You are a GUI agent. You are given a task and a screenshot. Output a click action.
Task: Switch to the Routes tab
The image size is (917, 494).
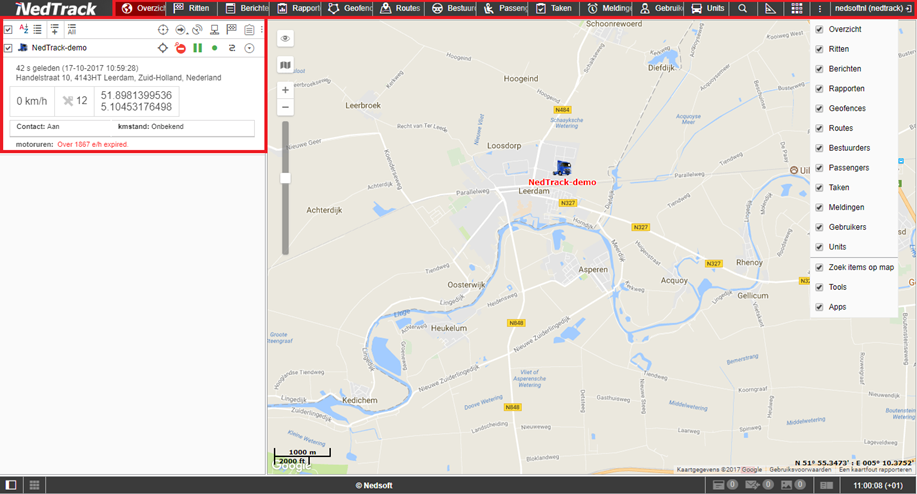pyautogui.click(x=400, y=8)
